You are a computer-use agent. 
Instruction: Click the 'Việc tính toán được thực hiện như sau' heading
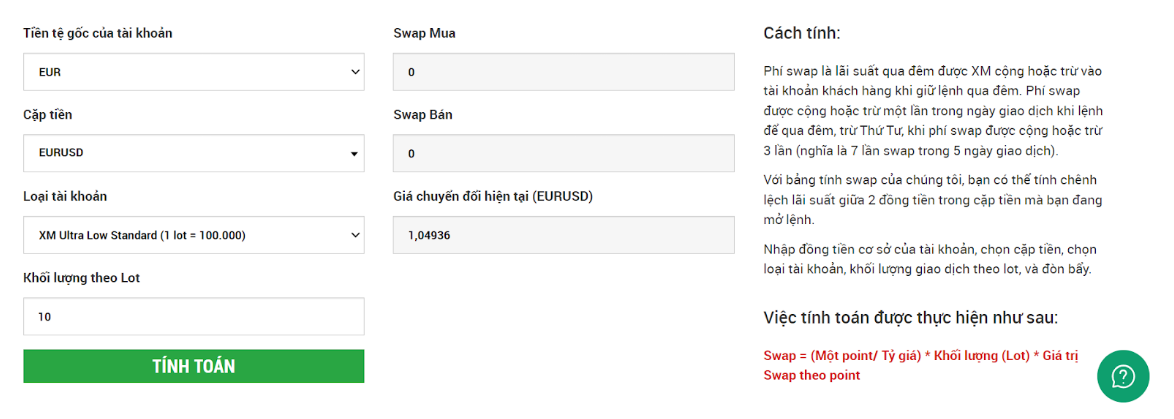[910, 317]
